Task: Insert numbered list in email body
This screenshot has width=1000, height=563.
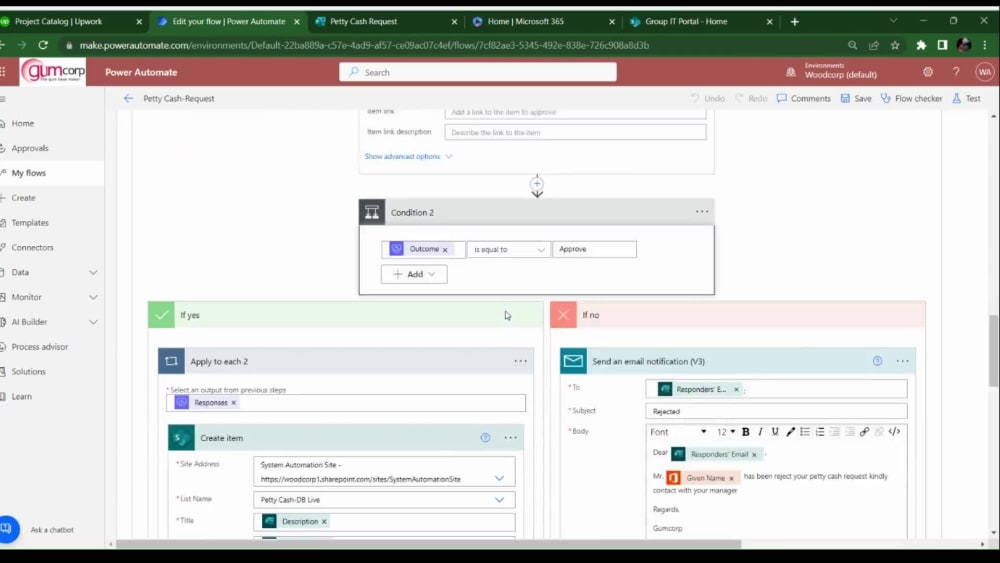Action: point(820,432)
